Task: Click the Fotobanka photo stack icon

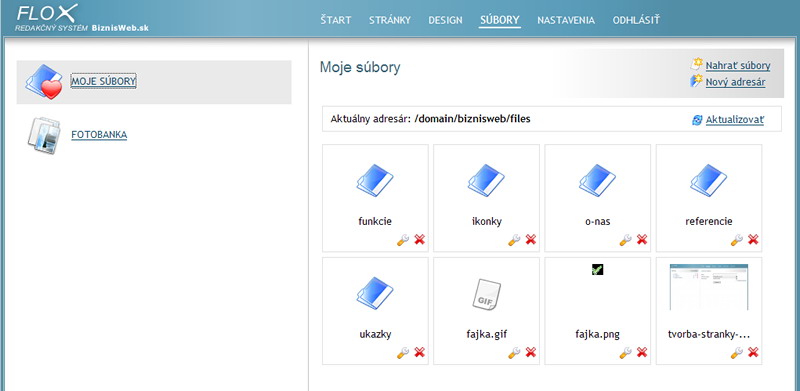Action: click(44, 135)
